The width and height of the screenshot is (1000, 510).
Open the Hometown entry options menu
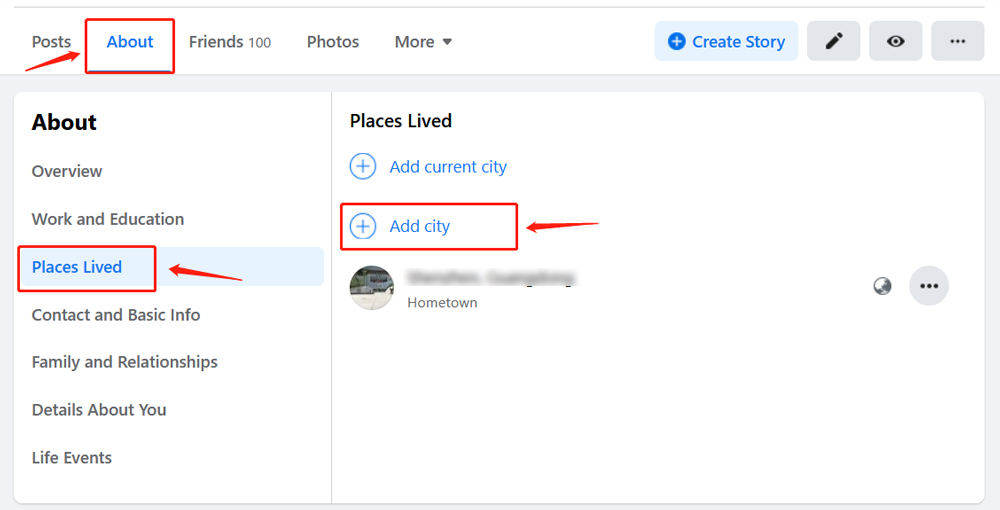[929, 286]
